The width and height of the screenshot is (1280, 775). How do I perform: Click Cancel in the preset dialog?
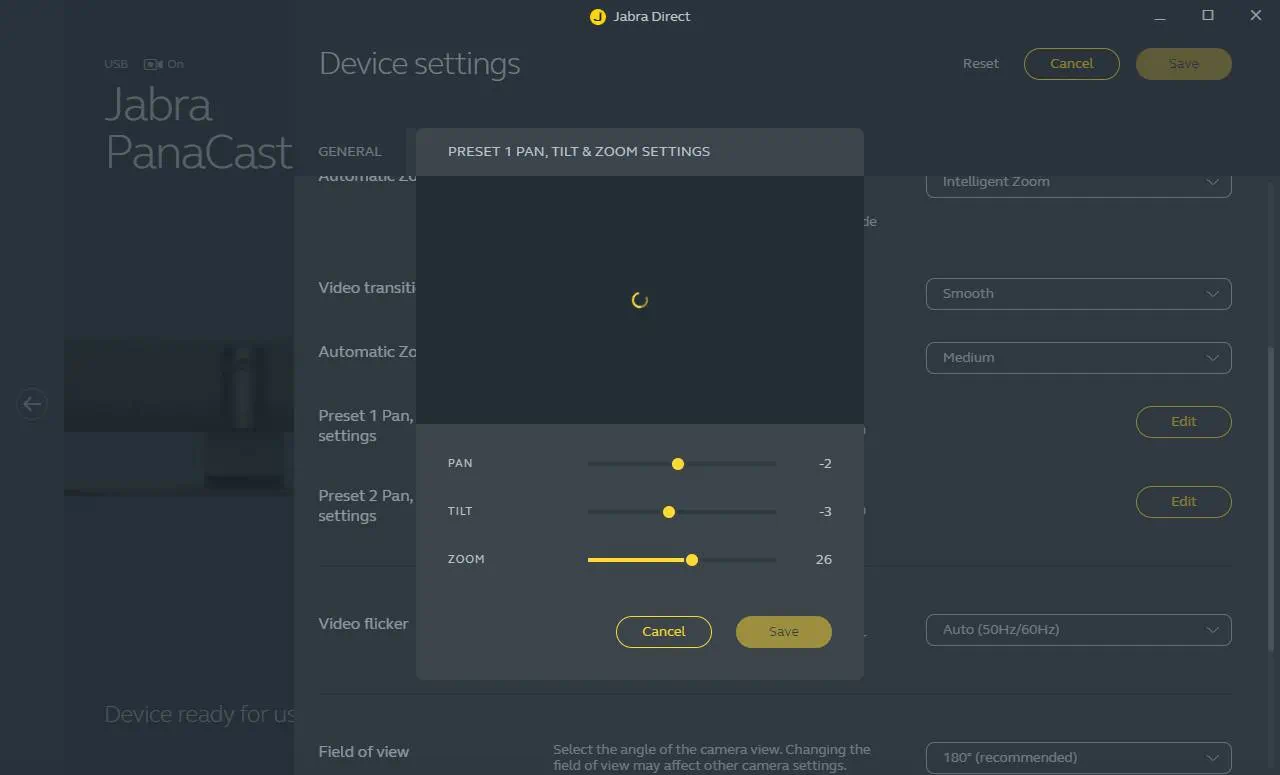click(664, 632)
